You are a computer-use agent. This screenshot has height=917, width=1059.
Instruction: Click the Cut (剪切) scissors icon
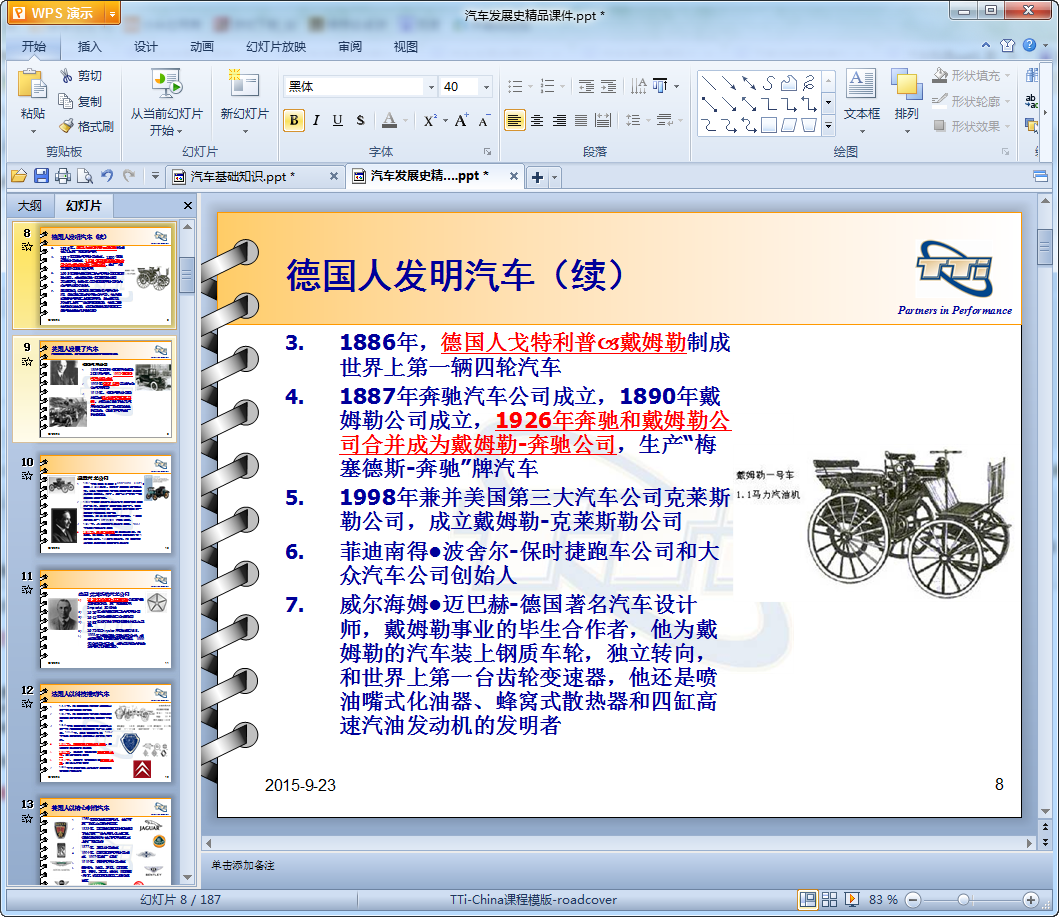click(66, 76)
